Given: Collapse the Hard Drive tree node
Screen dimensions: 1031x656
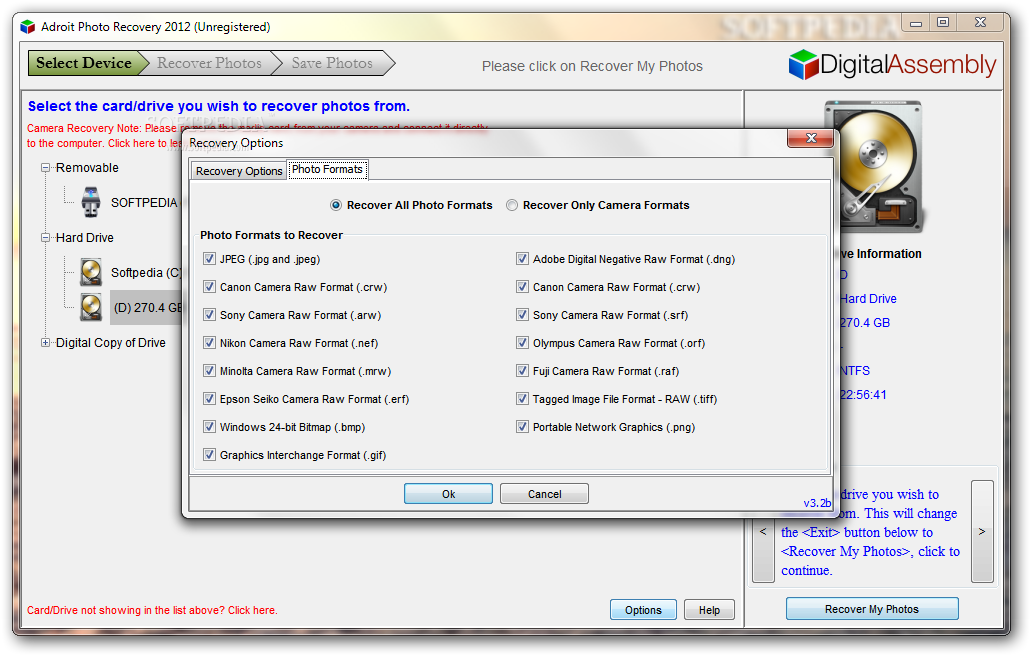Looking at the screenshot, I should click(45, 237).
